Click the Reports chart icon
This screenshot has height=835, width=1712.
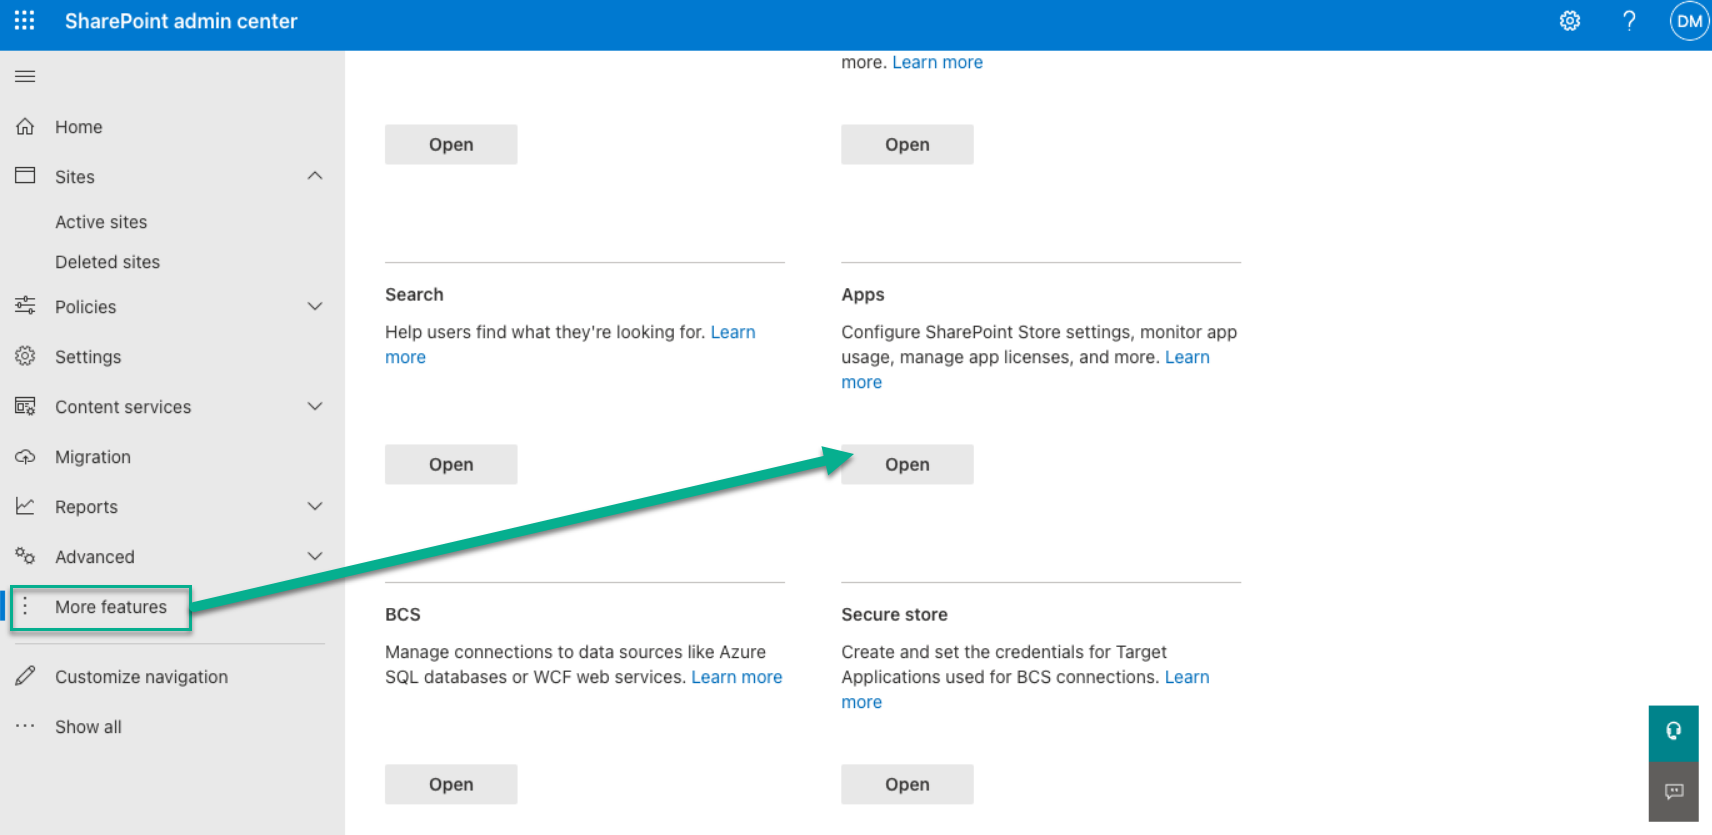pos(25,506)
